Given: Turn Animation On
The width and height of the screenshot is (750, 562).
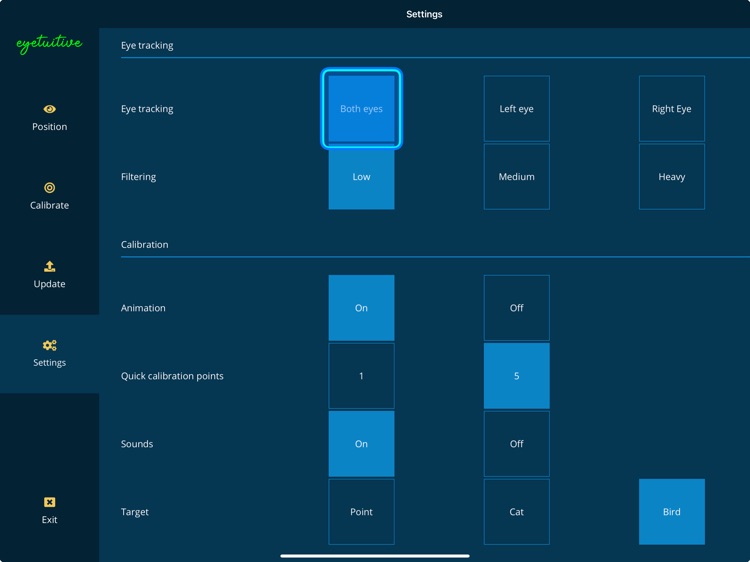Looking at the screenshot, I should (x=361, y=308).
